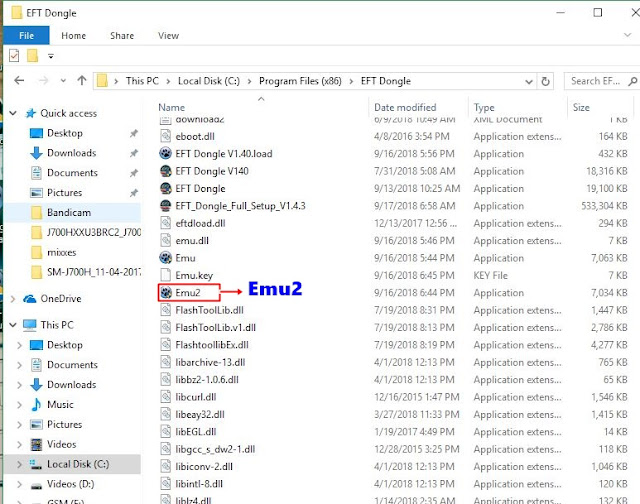The image size is (640, 504).
Task: Refresh the folder view
Action: point(545,82)
